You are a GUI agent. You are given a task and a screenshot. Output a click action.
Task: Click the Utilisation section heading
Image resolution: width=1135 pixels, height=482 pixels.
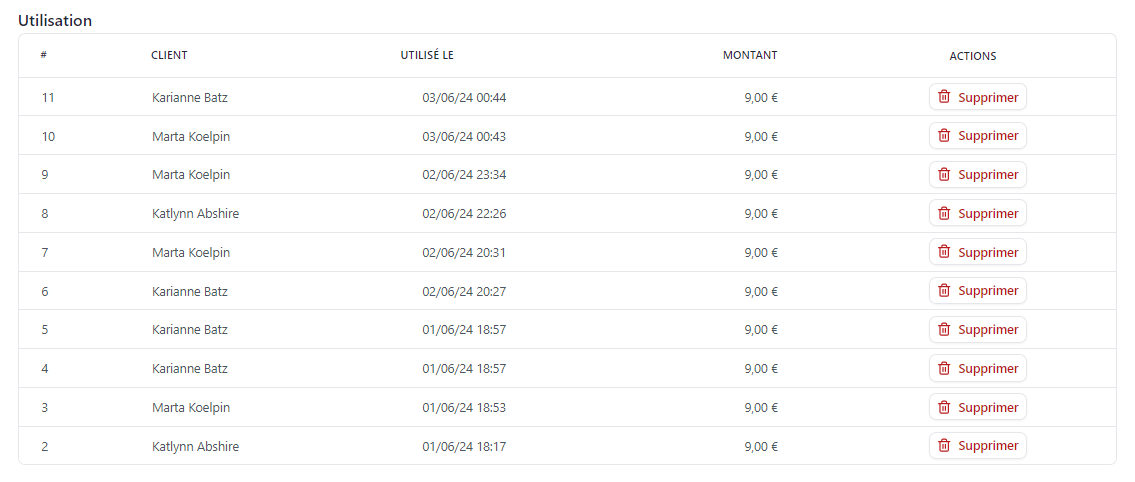(55, 20)
